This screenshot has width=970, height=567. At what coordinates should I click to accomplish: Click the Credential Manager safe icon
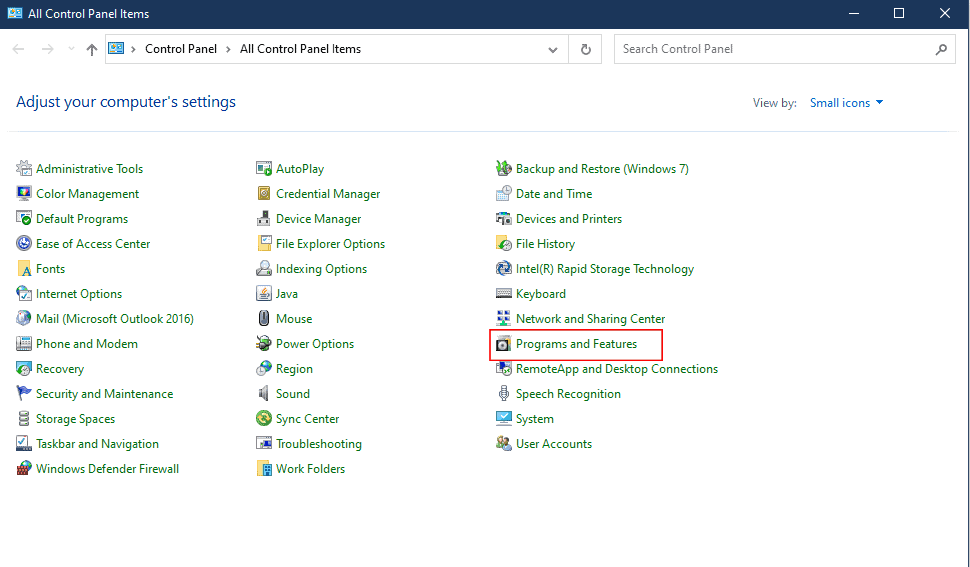click(x=264, y=194)
